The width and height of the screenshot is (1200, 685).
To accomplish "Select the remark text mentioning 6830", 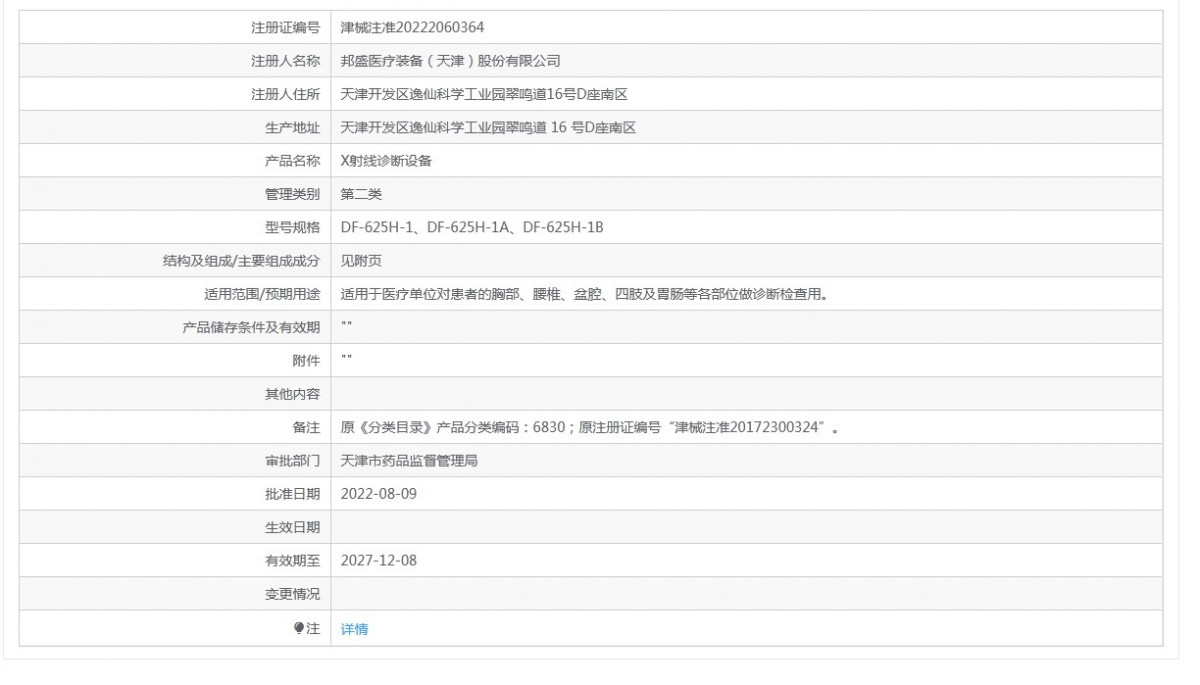I will 589,428.
